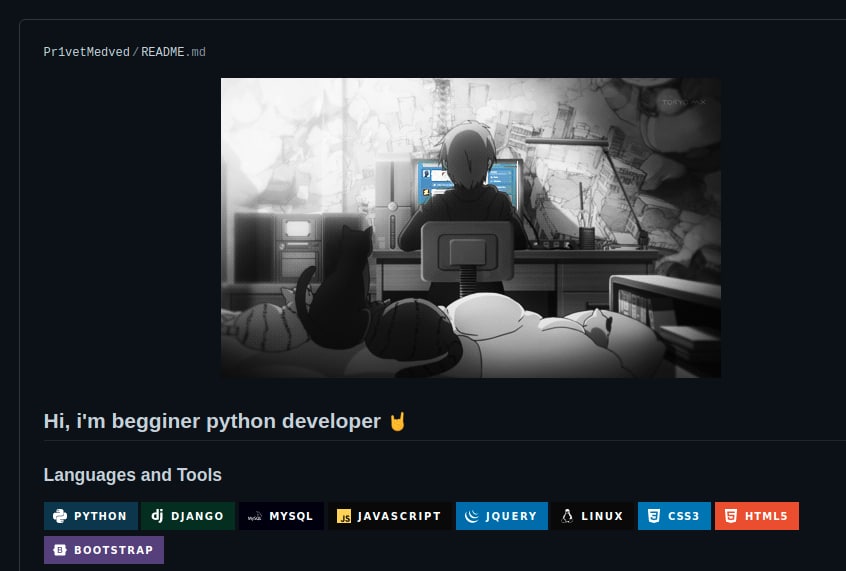Viewport: 846px width, 571px height.
Task: Click the HTML5 badge
Action: 757,516
